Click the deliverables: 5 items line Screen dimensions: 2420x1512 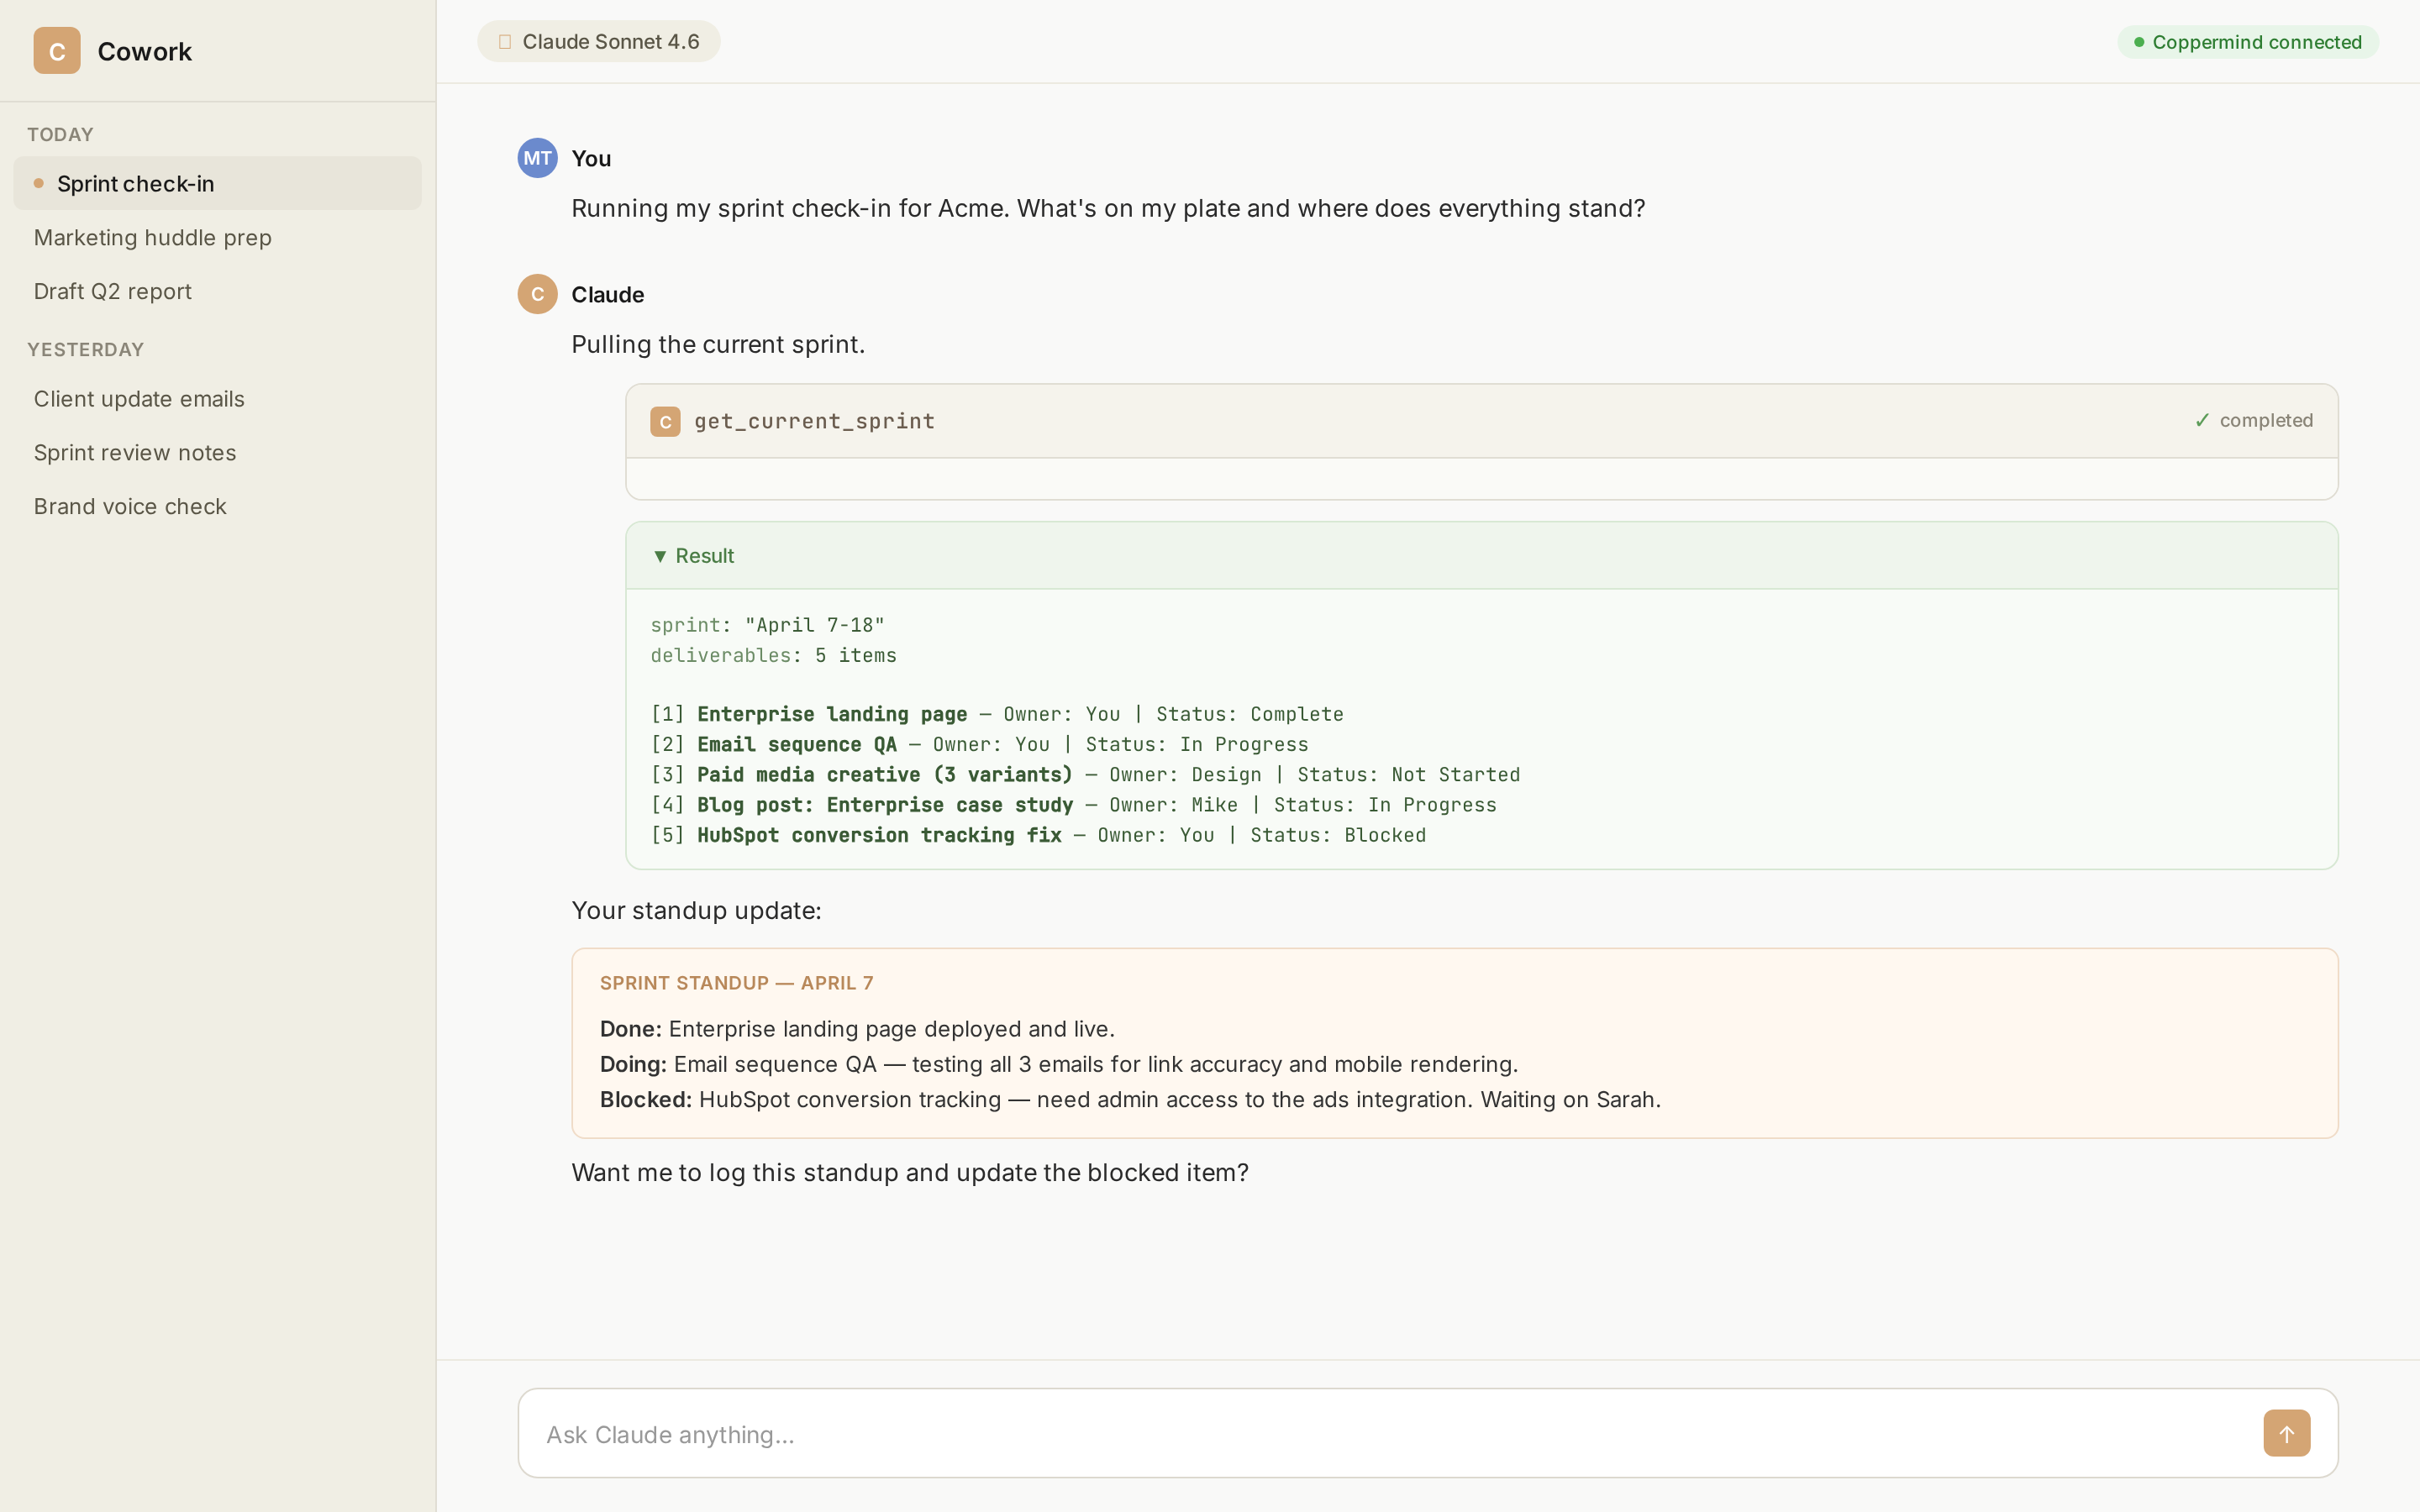pos(773,655)
